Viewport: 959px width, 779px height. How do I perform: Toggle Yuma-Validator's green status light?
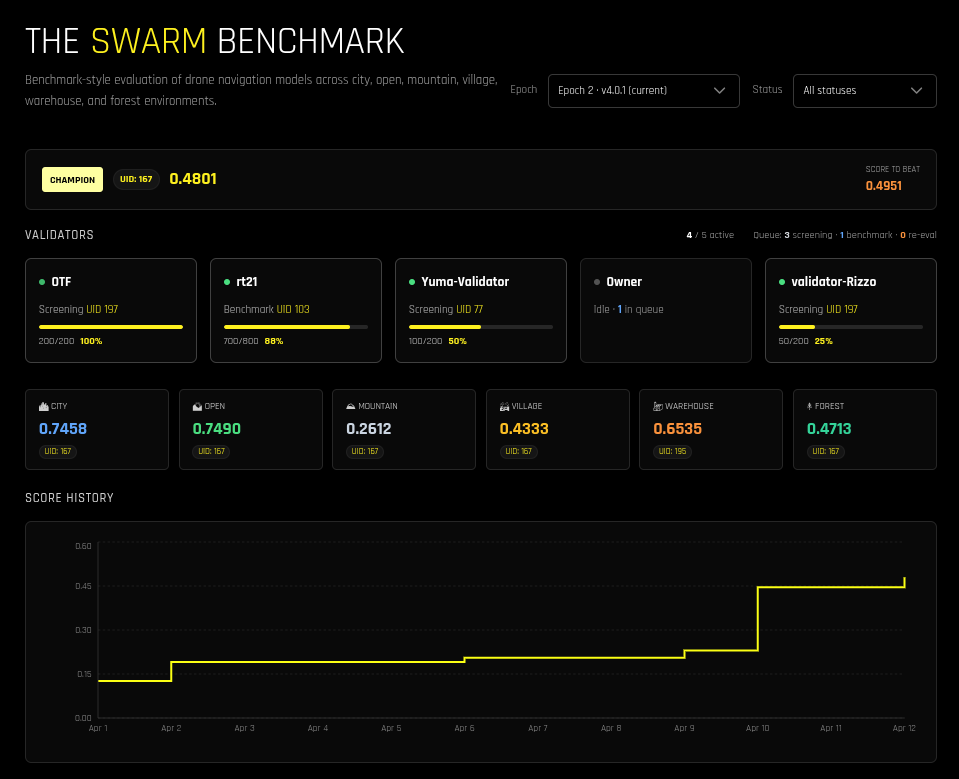410,281
